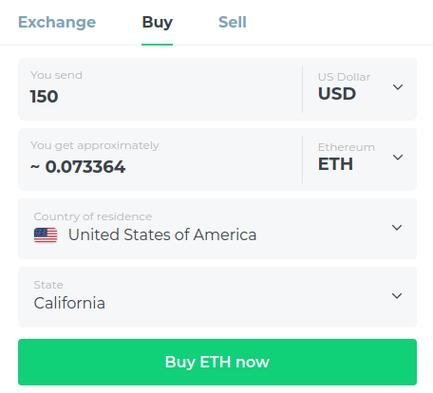Switch to the Exchange tab
This screenshot has height=393, width=433.
pos(57,22)
